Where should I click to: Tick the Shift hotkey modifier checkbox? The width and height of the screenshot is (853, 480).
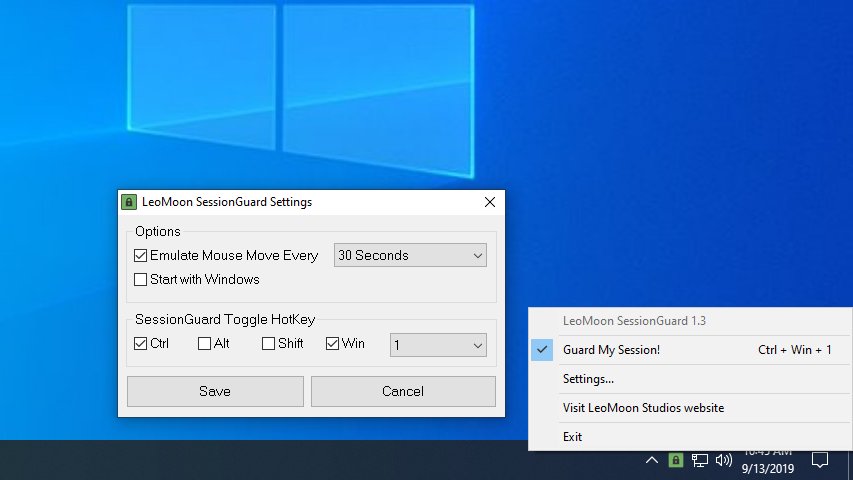coord(269,344)
